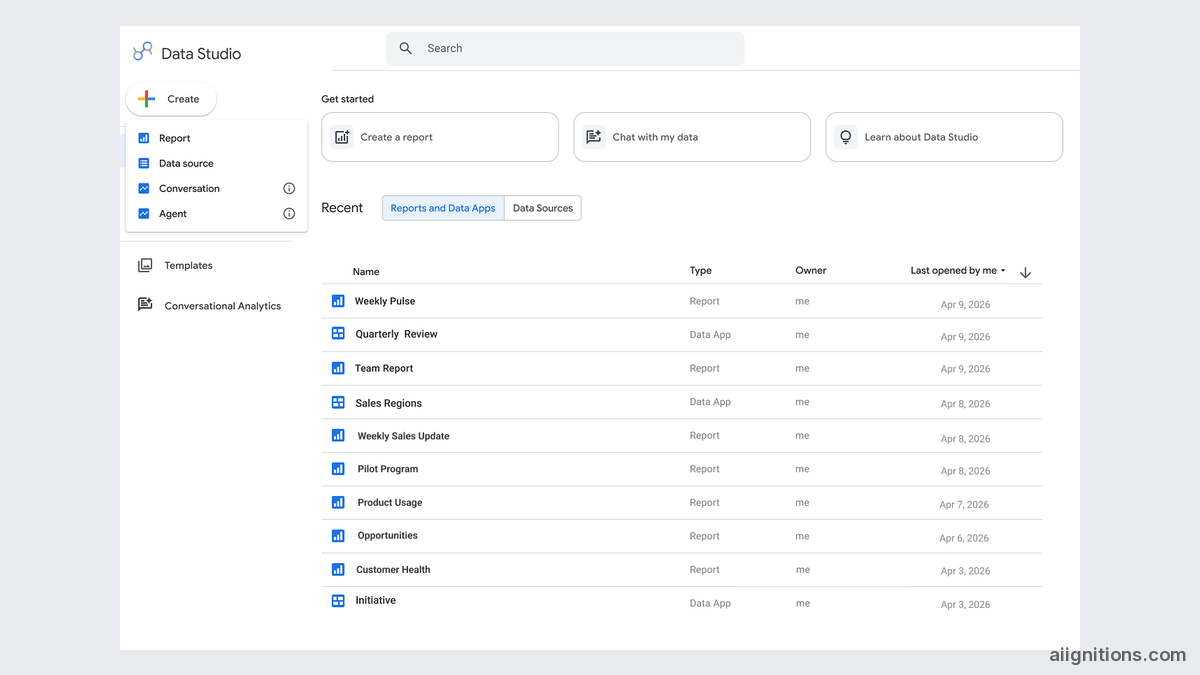Switch to the Data Sources tab

coord(543,208)
